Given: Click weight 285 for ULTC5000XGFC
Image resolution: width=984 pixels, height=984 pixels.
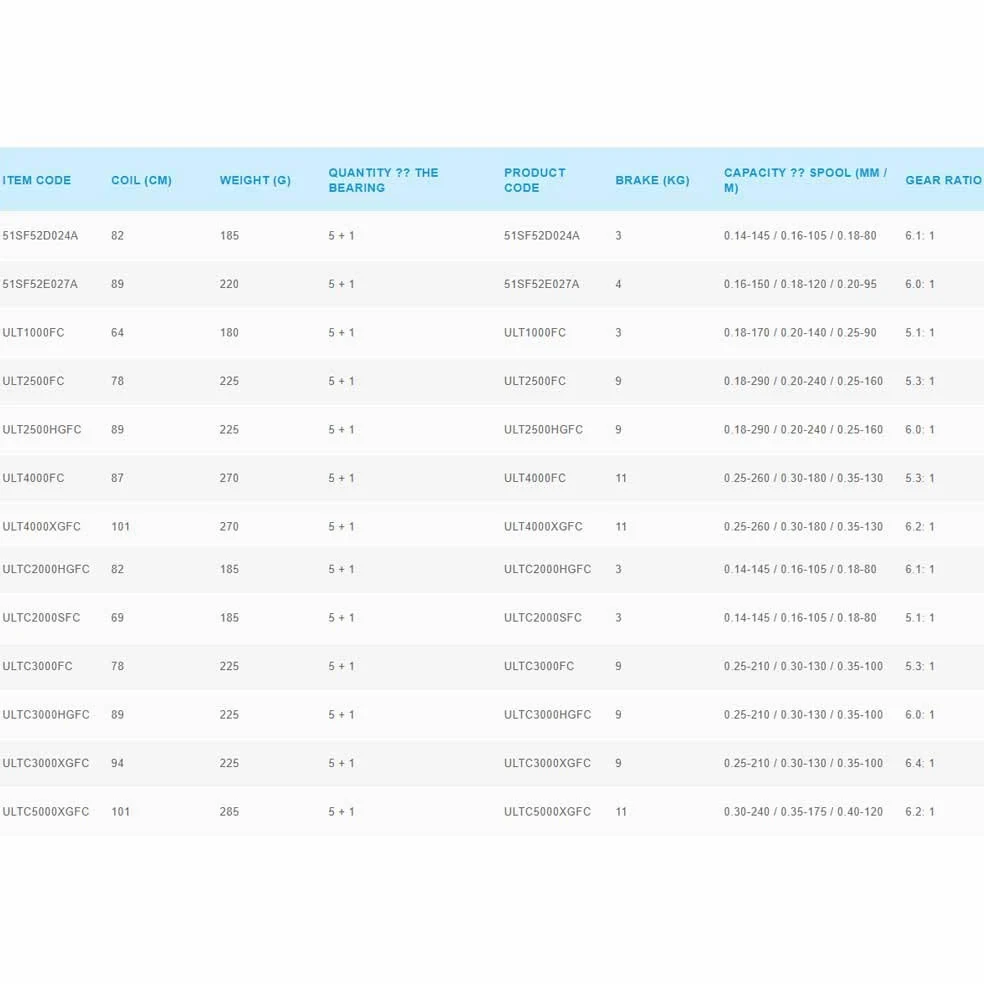Looking at the screenshot, I should click(229, 811).
